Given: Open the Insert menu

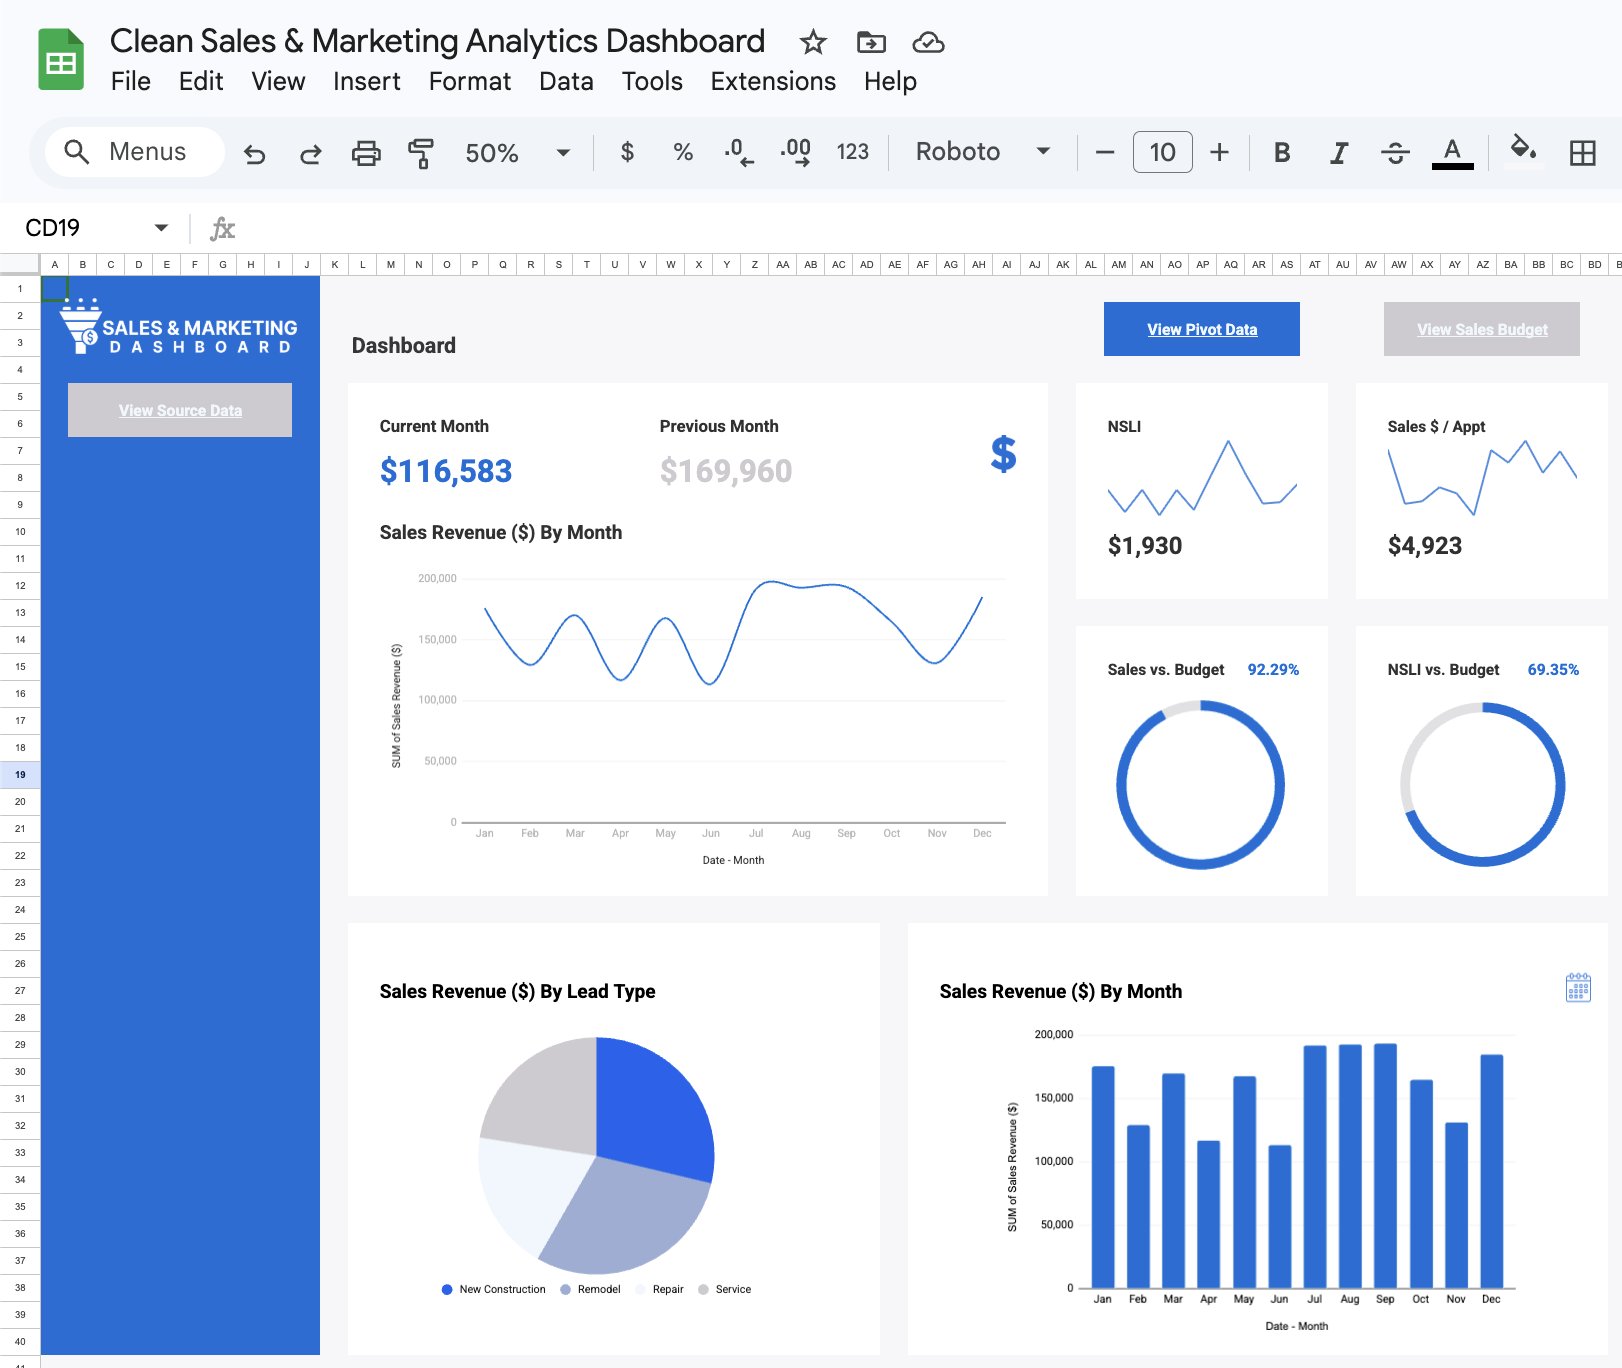Looking at the screenshot, I should 366,82.
